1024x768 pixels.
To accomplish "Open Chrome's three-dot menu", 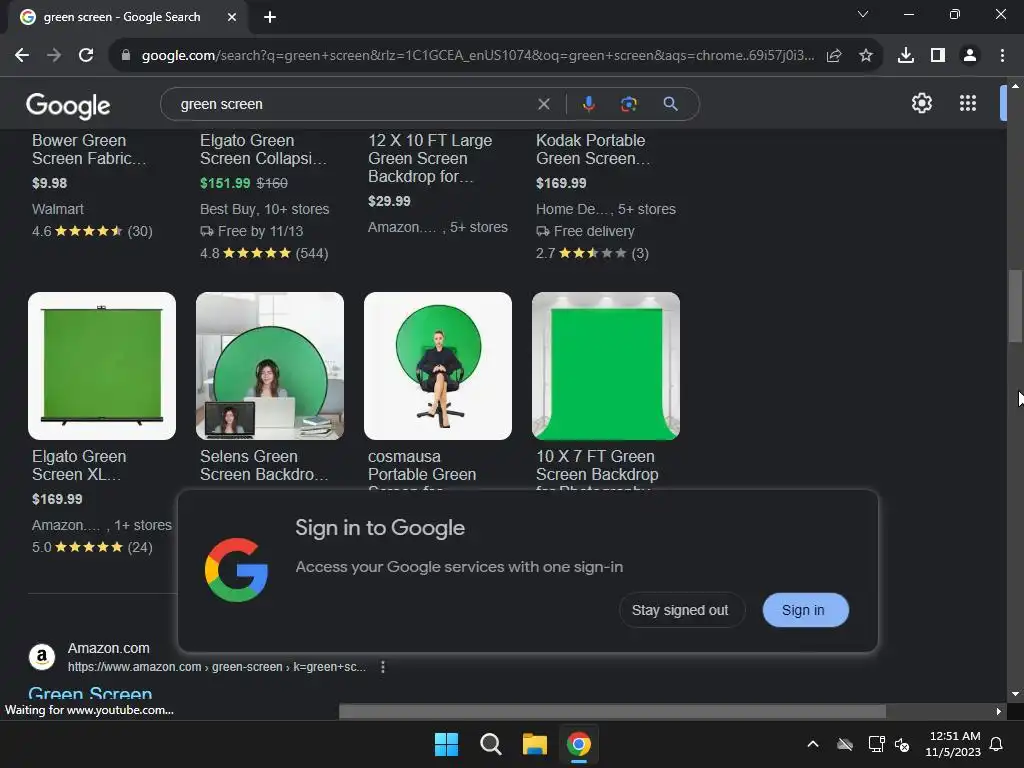I will pyautogui.click(x=1002, y=56).
